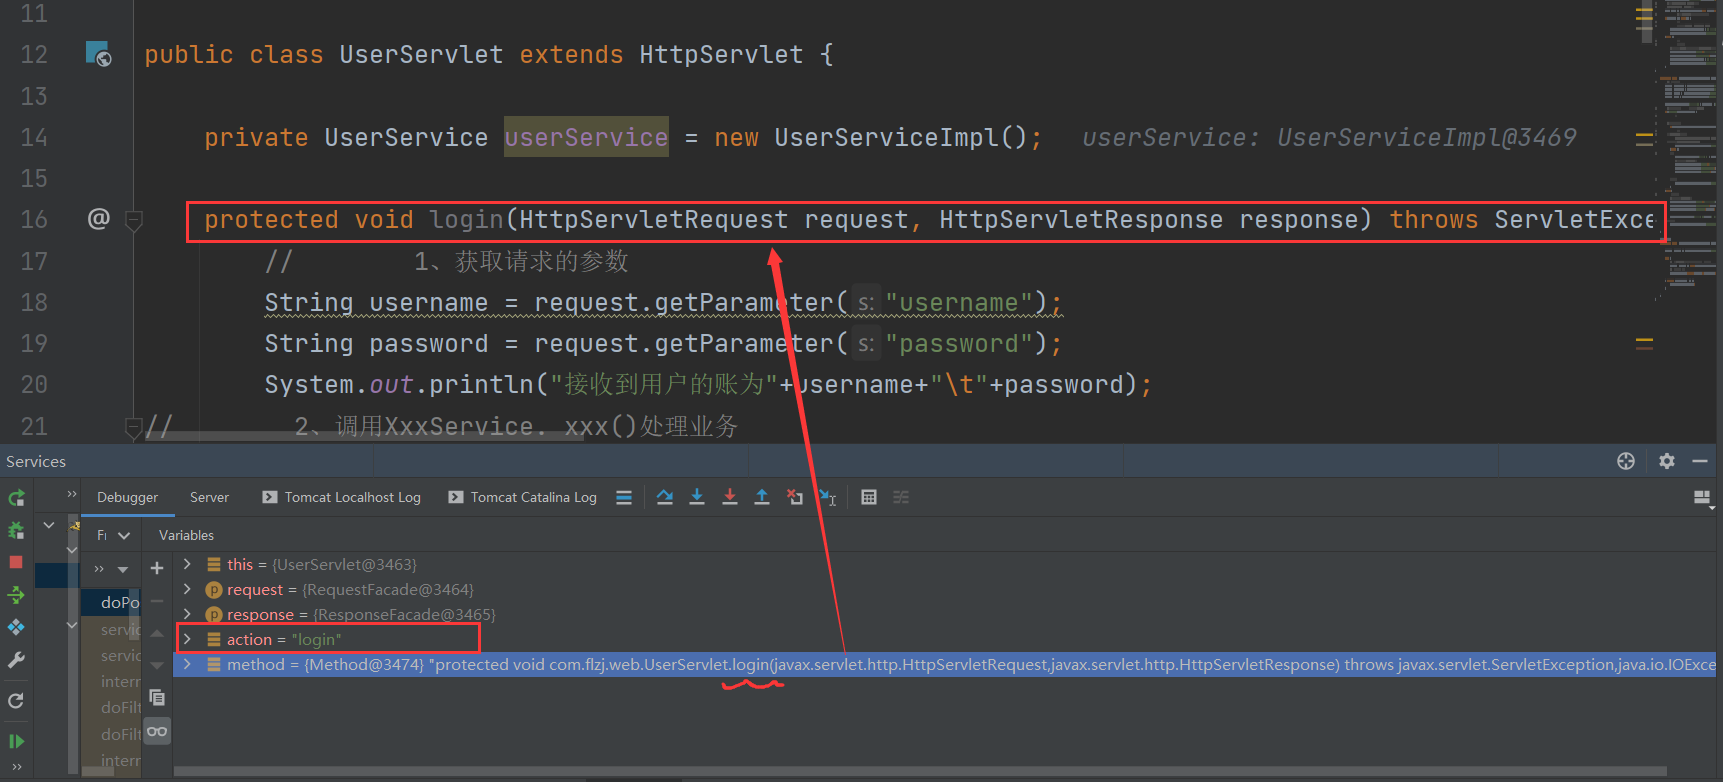Click Show Execution Point icon

pos(624,497)
